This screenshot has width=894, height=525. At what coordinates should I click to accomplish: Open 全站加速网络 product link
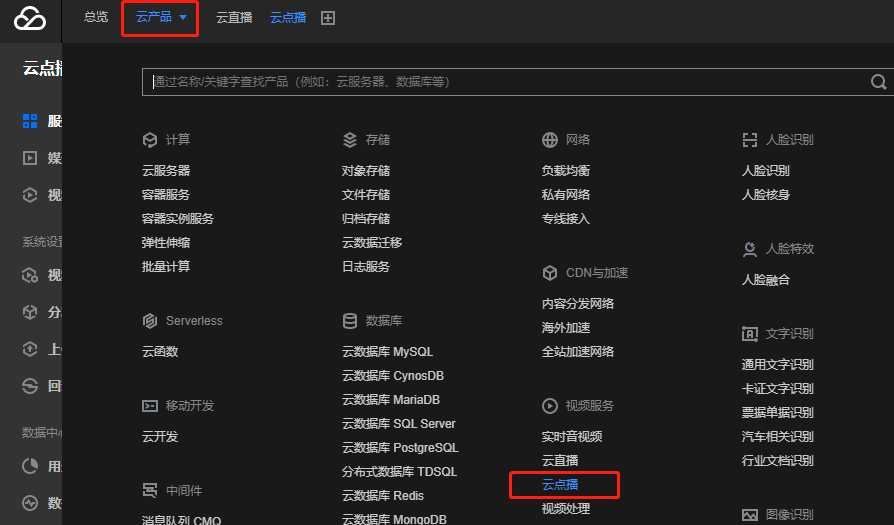pos(578,351)
